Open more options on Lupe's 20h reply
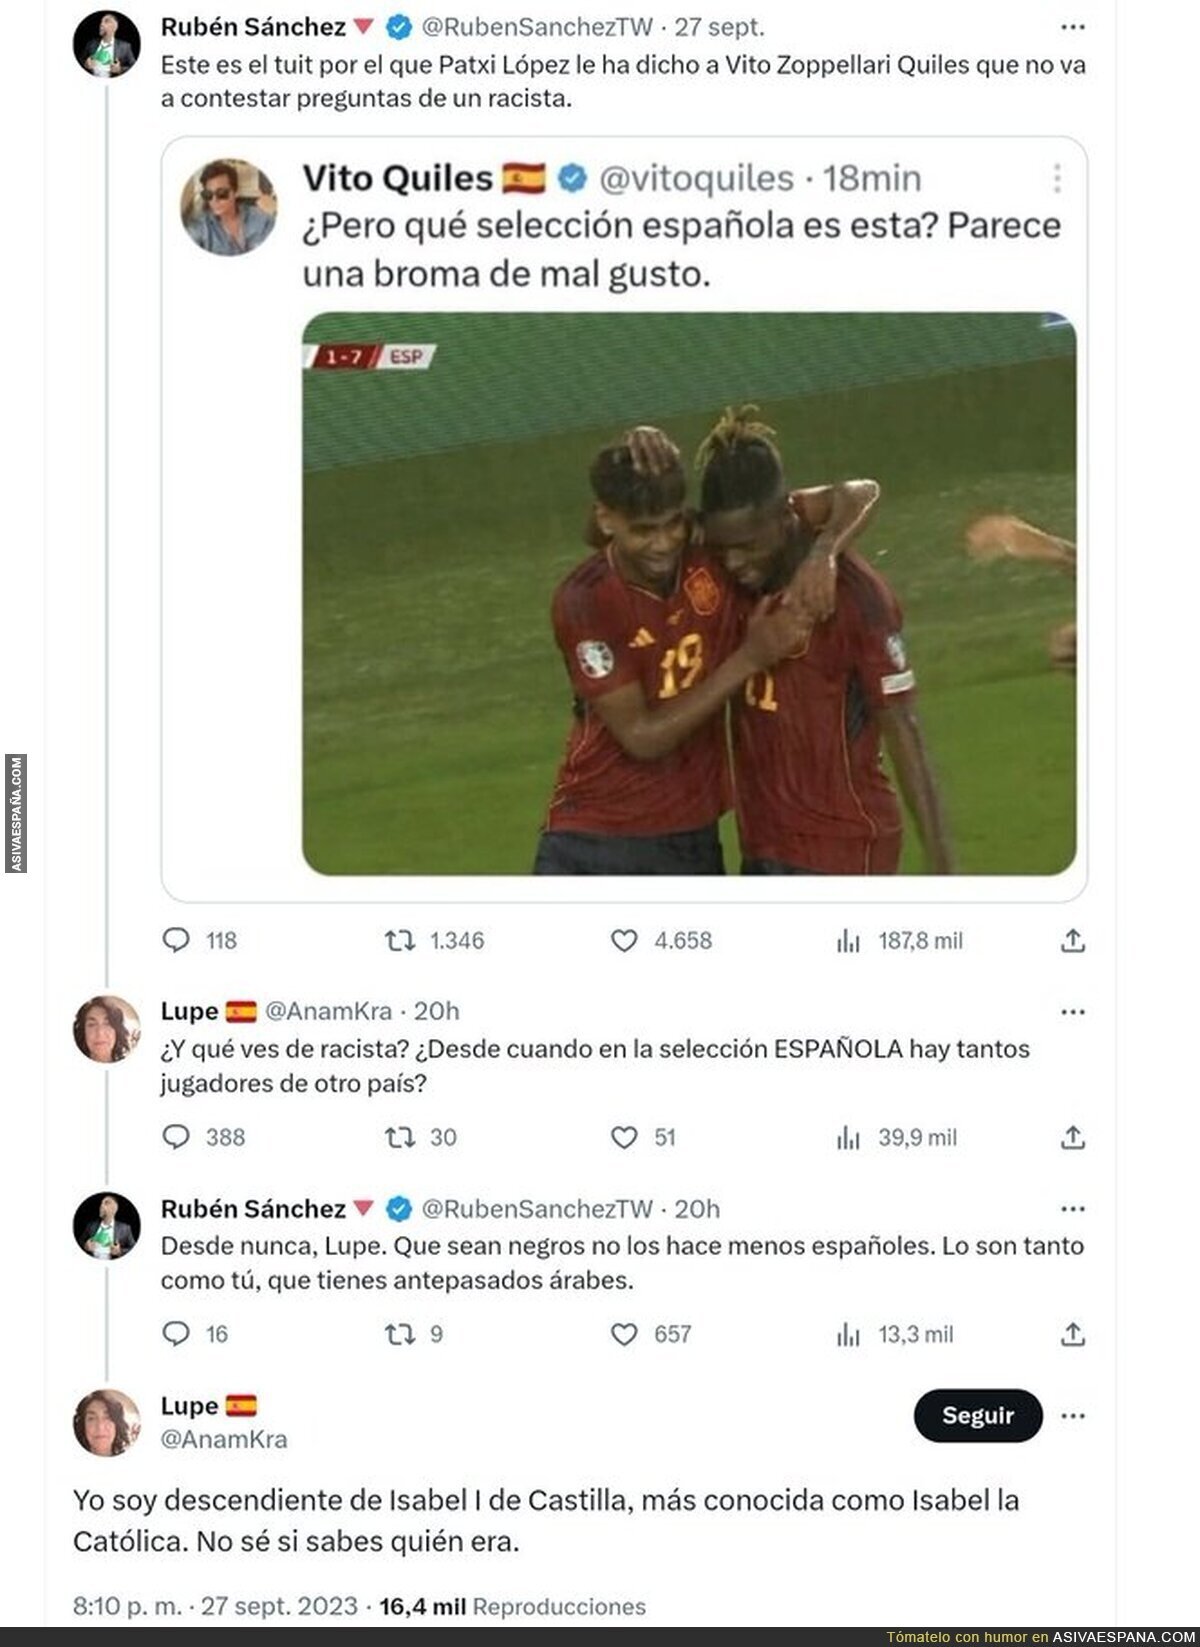This screenshot has width=1200, height=1647. click(1072, 1012)
